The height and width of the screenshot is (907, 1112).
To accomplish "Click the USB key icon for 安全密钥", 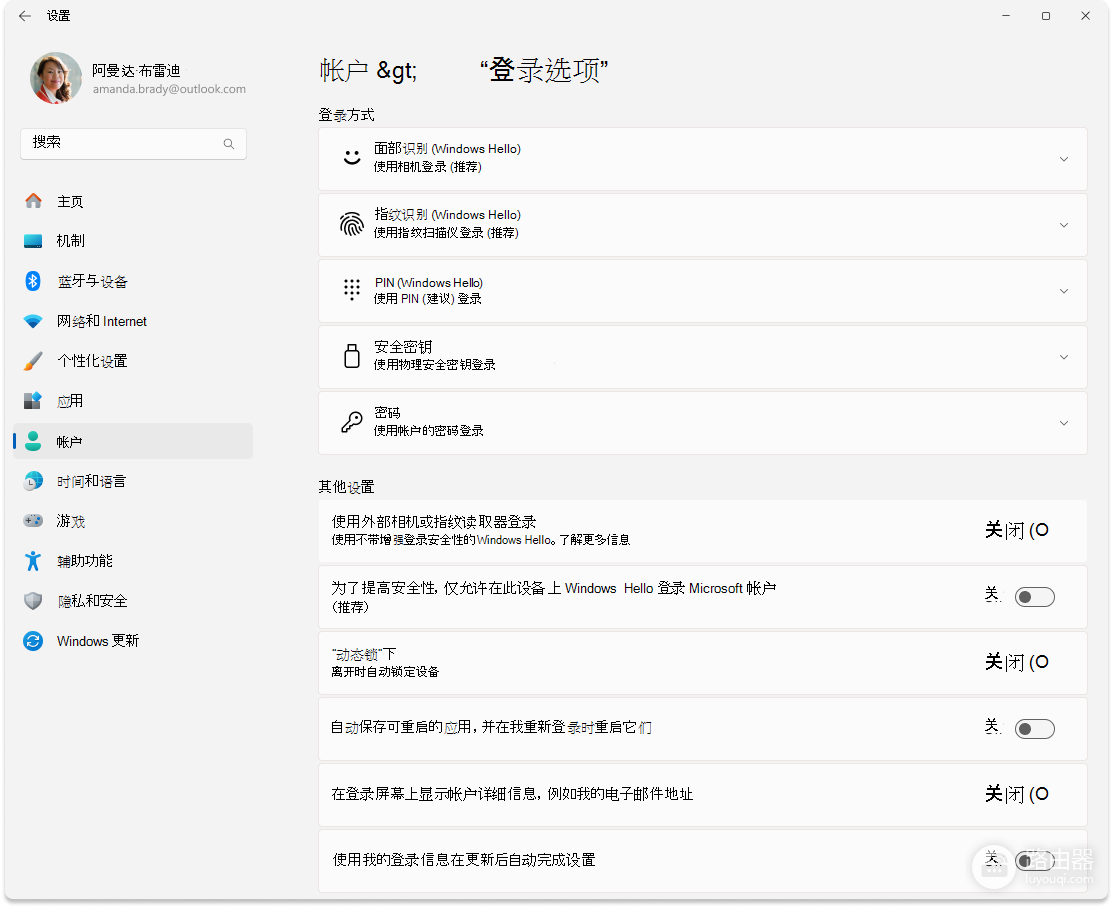I will (352, 356).
